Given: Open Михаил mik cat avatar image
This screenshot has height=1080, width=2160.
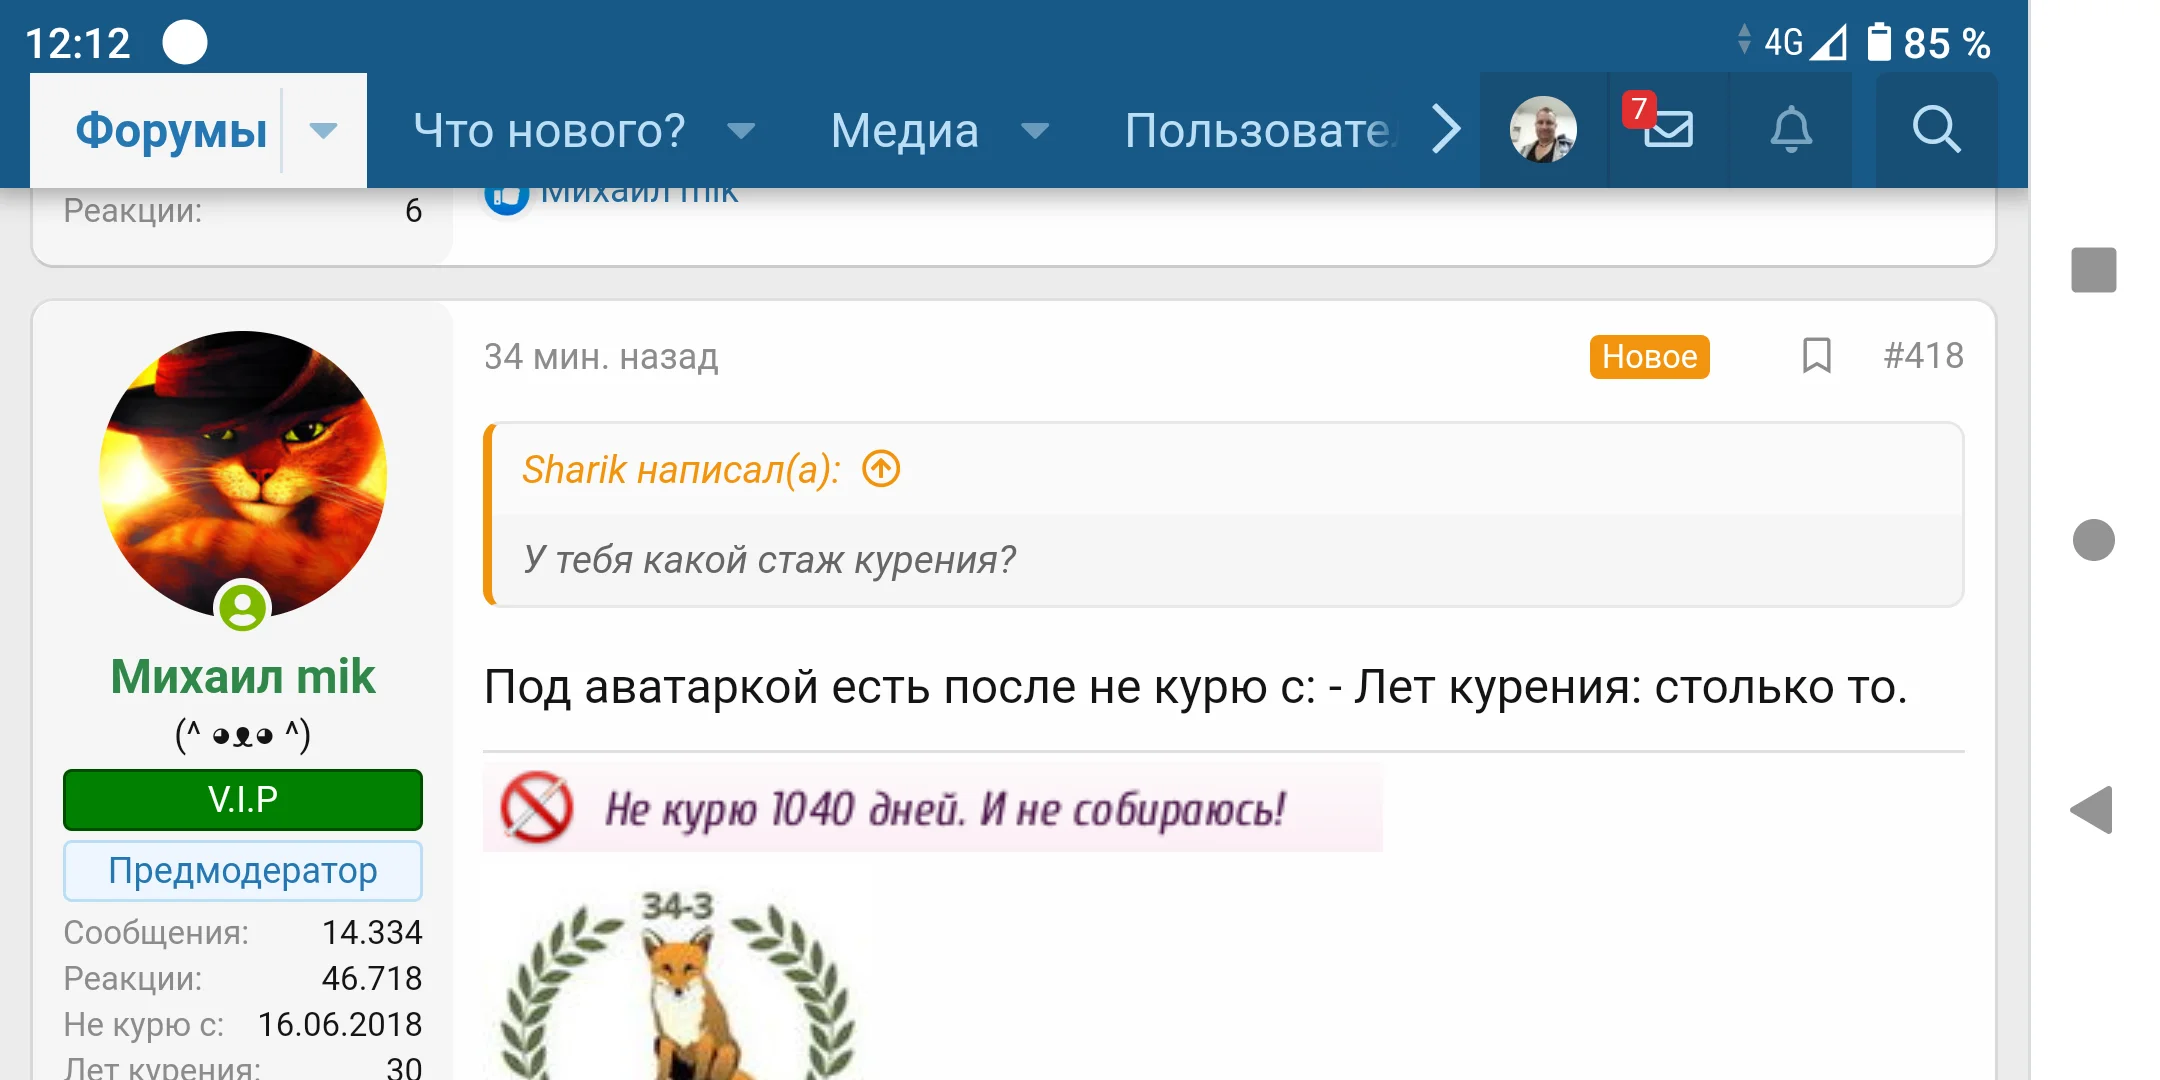Looking at the screenshot, I should click(x=243, y=475).
